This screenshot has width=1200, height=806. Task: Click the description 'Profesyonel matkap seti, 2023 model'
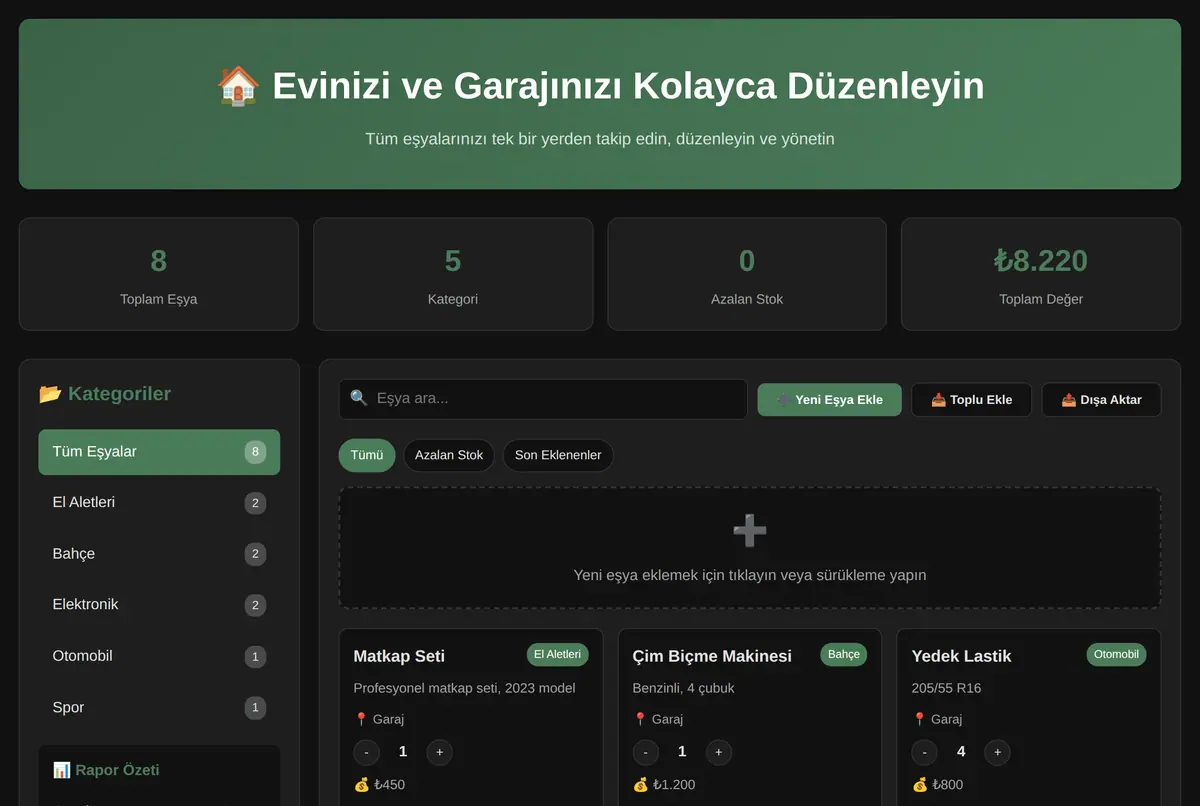click(x=465, y=688)
